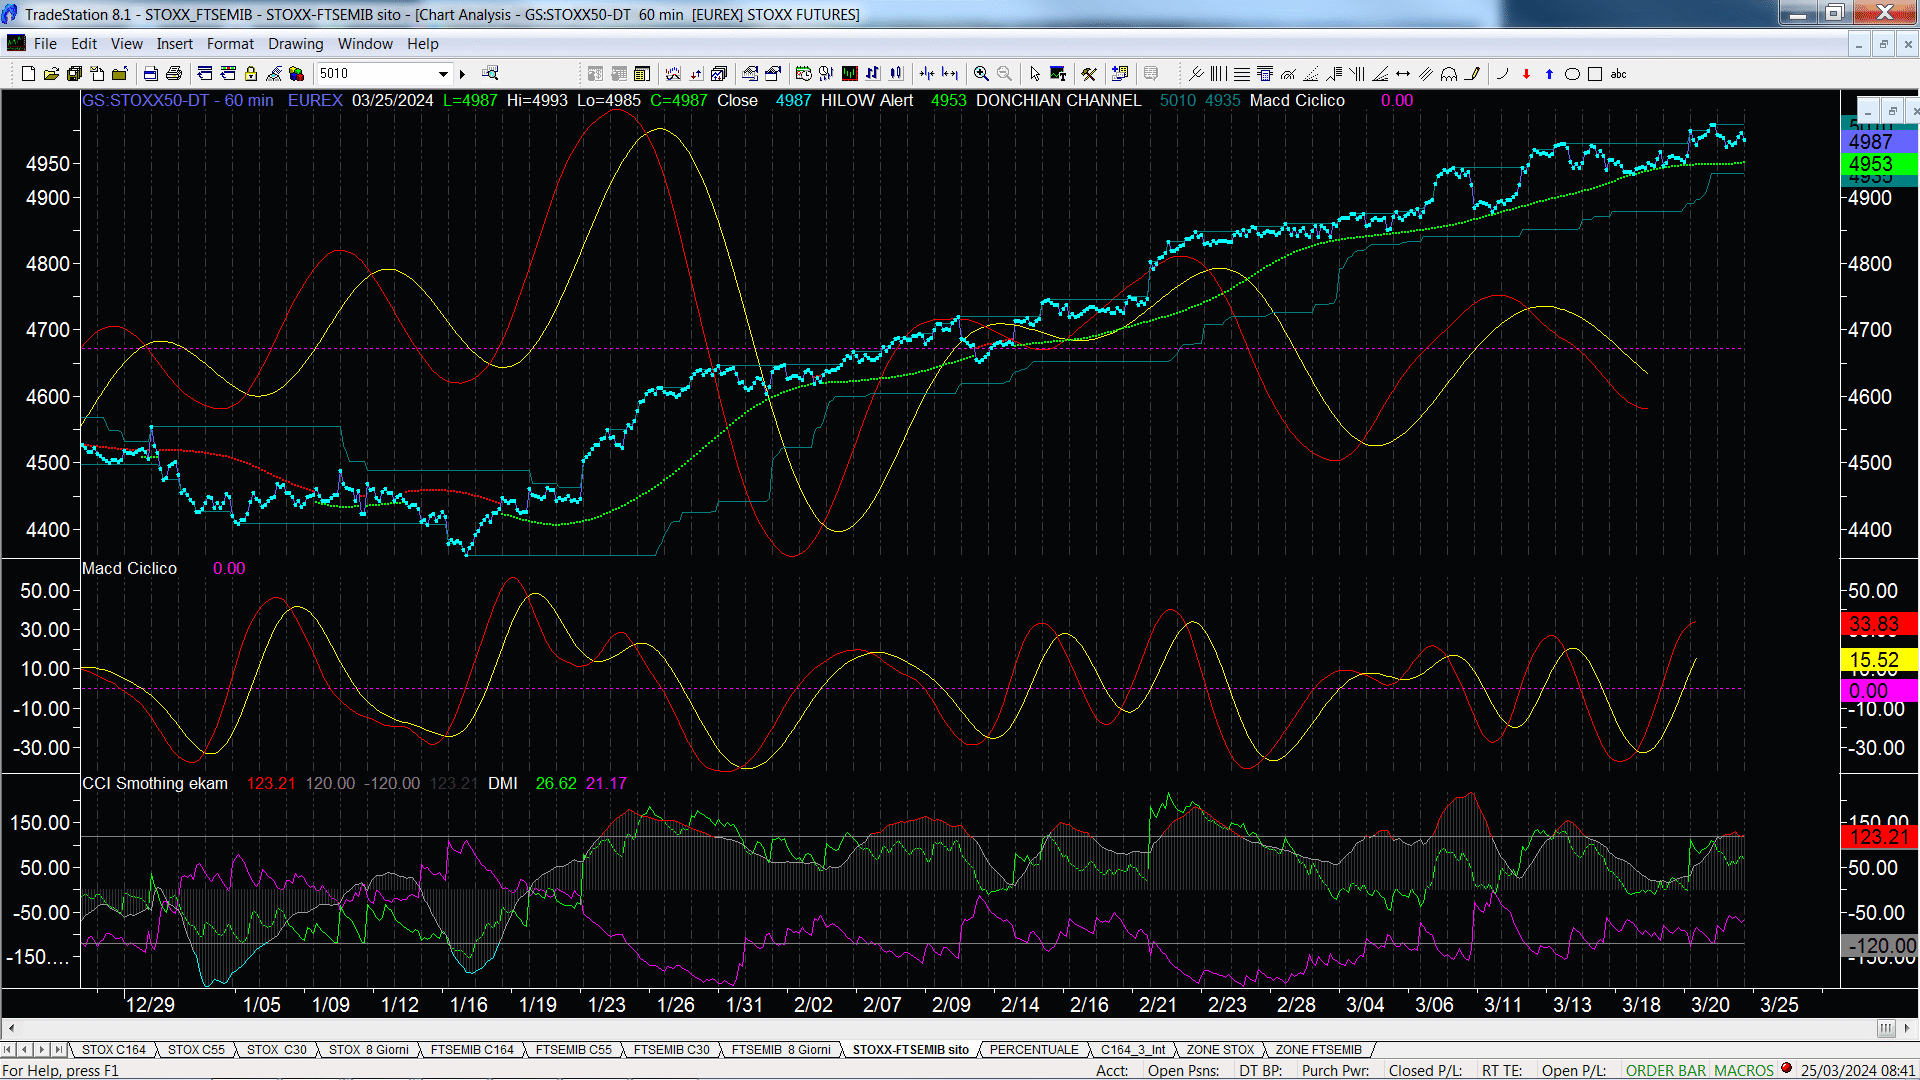
Task: Select the Horizontal Lines drawing tool
Action: point(1242,74)
